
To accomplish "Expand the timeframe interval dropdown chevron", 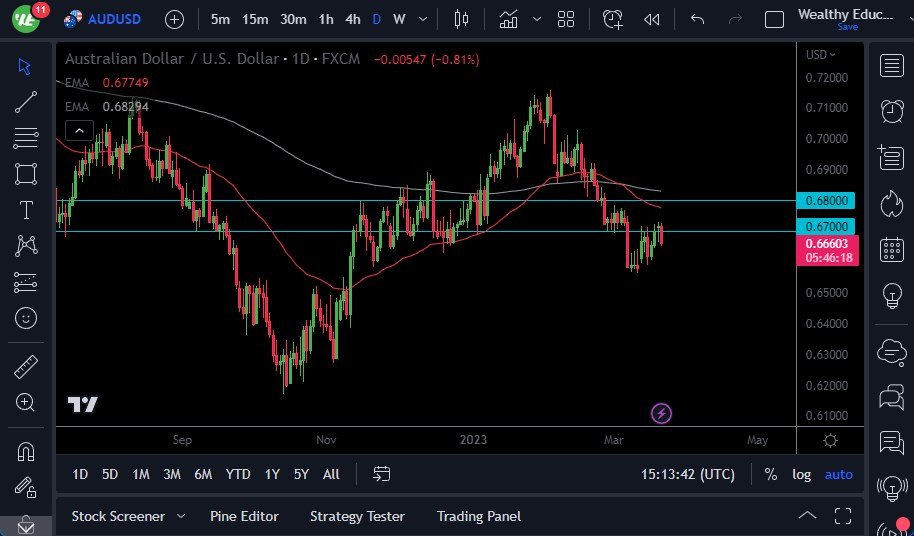I will click(x=424, y=19).
